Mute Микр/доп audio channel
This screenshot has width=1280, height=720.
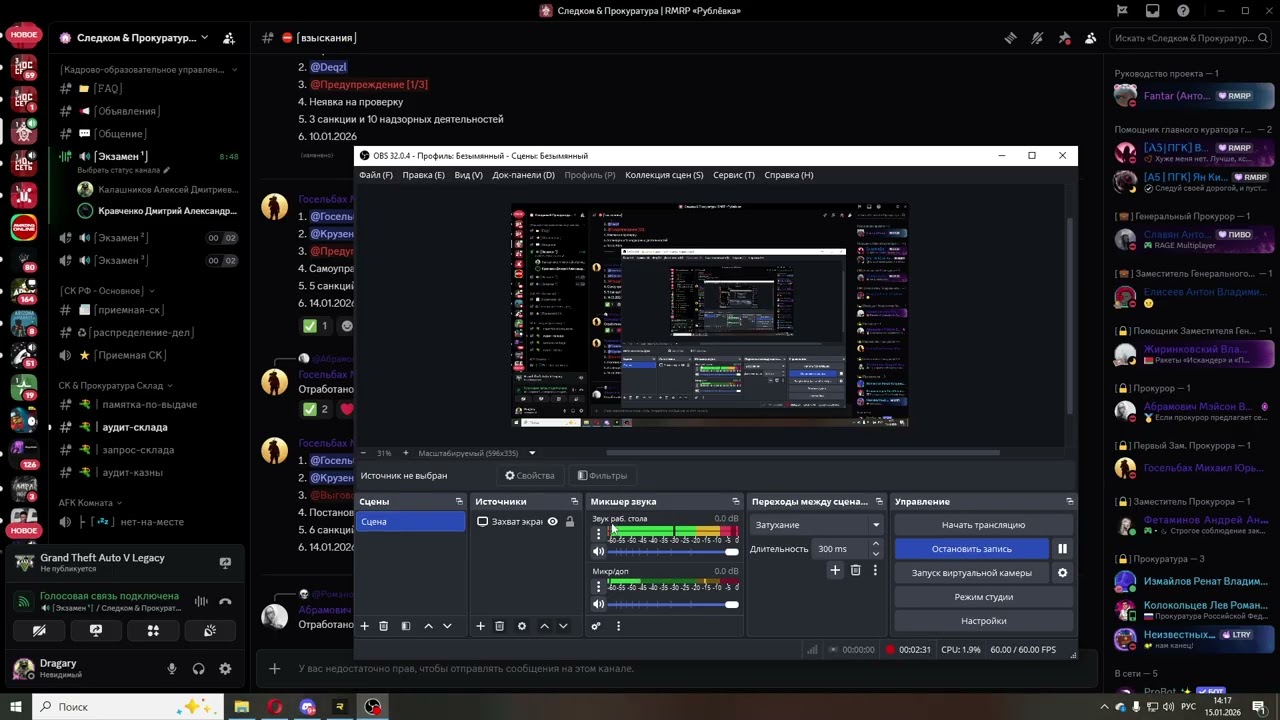coord(598,605)
